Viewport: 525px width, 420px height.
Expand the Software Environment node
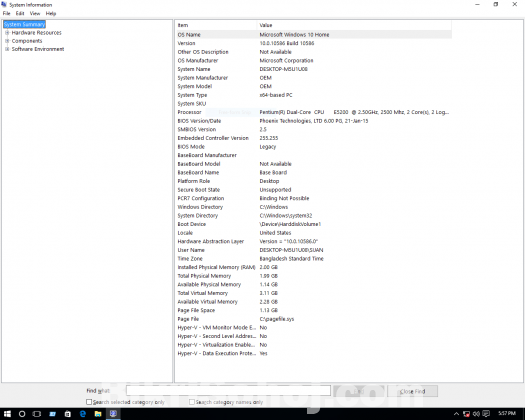(7, 49)
